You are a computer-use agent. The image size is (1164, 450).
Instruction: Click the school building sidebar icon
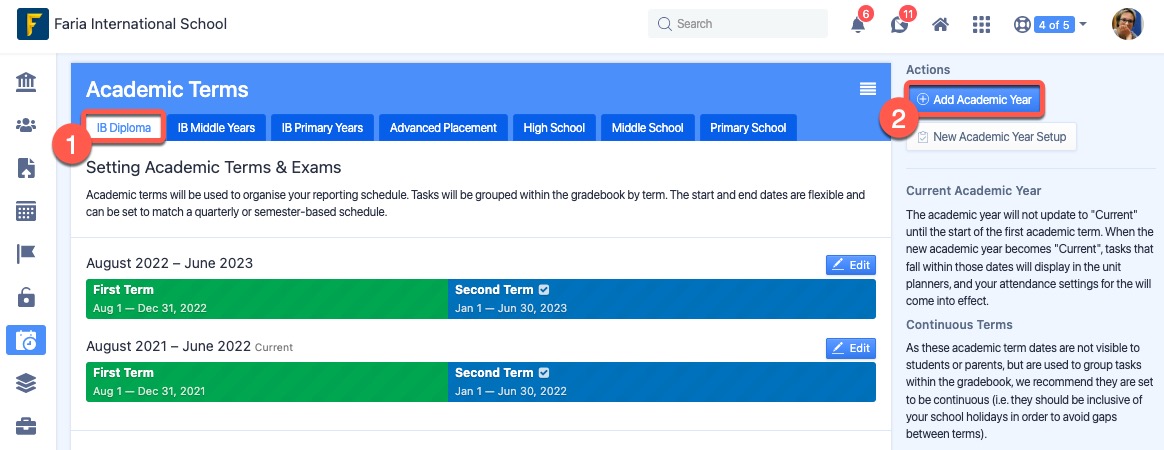[x=26, y=82]
